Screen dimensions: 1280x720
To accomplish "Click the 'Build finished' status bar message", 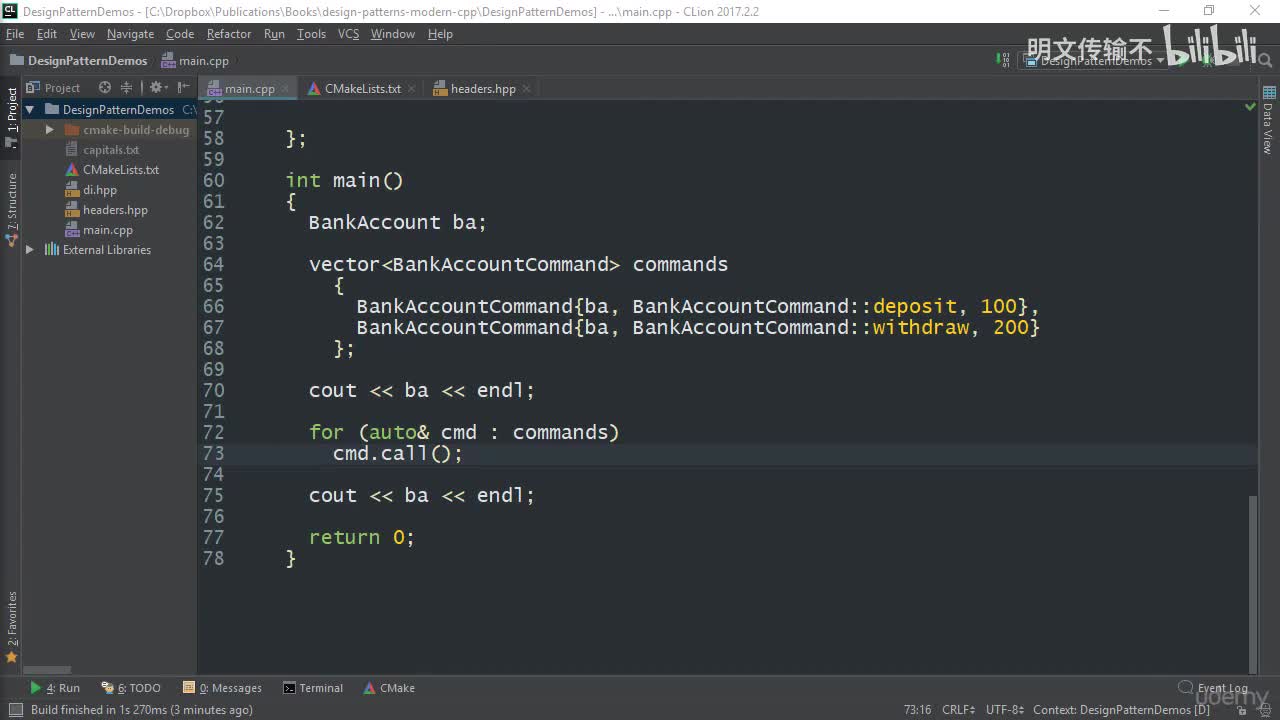I will coord(141,710).
